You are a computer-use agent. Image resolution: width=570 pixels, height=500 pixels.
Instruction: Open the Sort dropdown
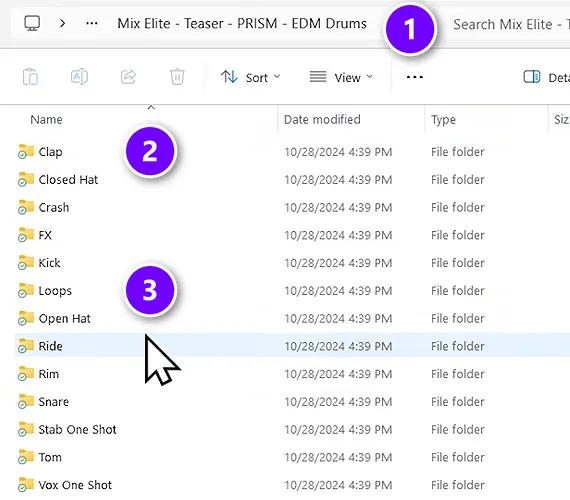pyautogui.click(x=250, y=77)
